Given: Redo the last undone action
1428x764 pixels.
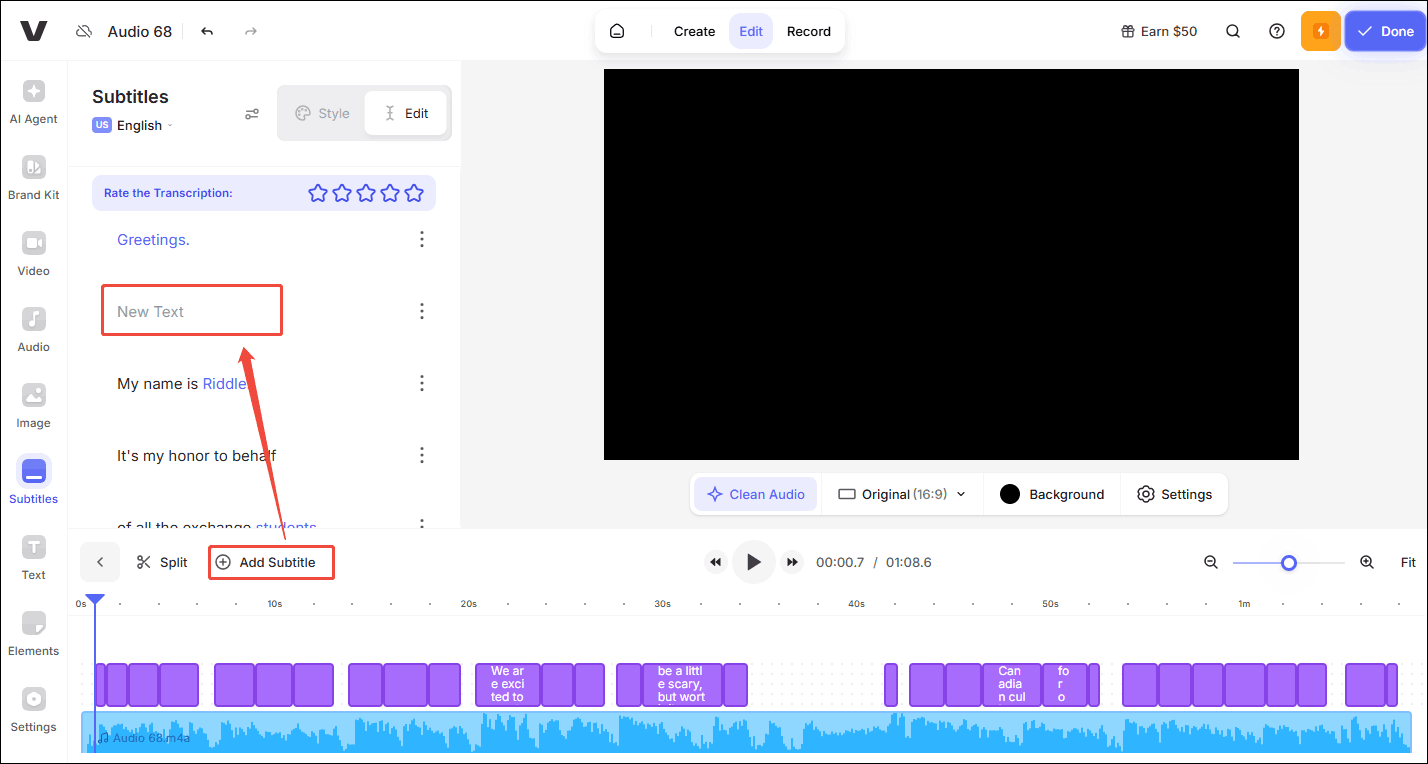Looking at the screenshot, I should [x=251, y=31].
